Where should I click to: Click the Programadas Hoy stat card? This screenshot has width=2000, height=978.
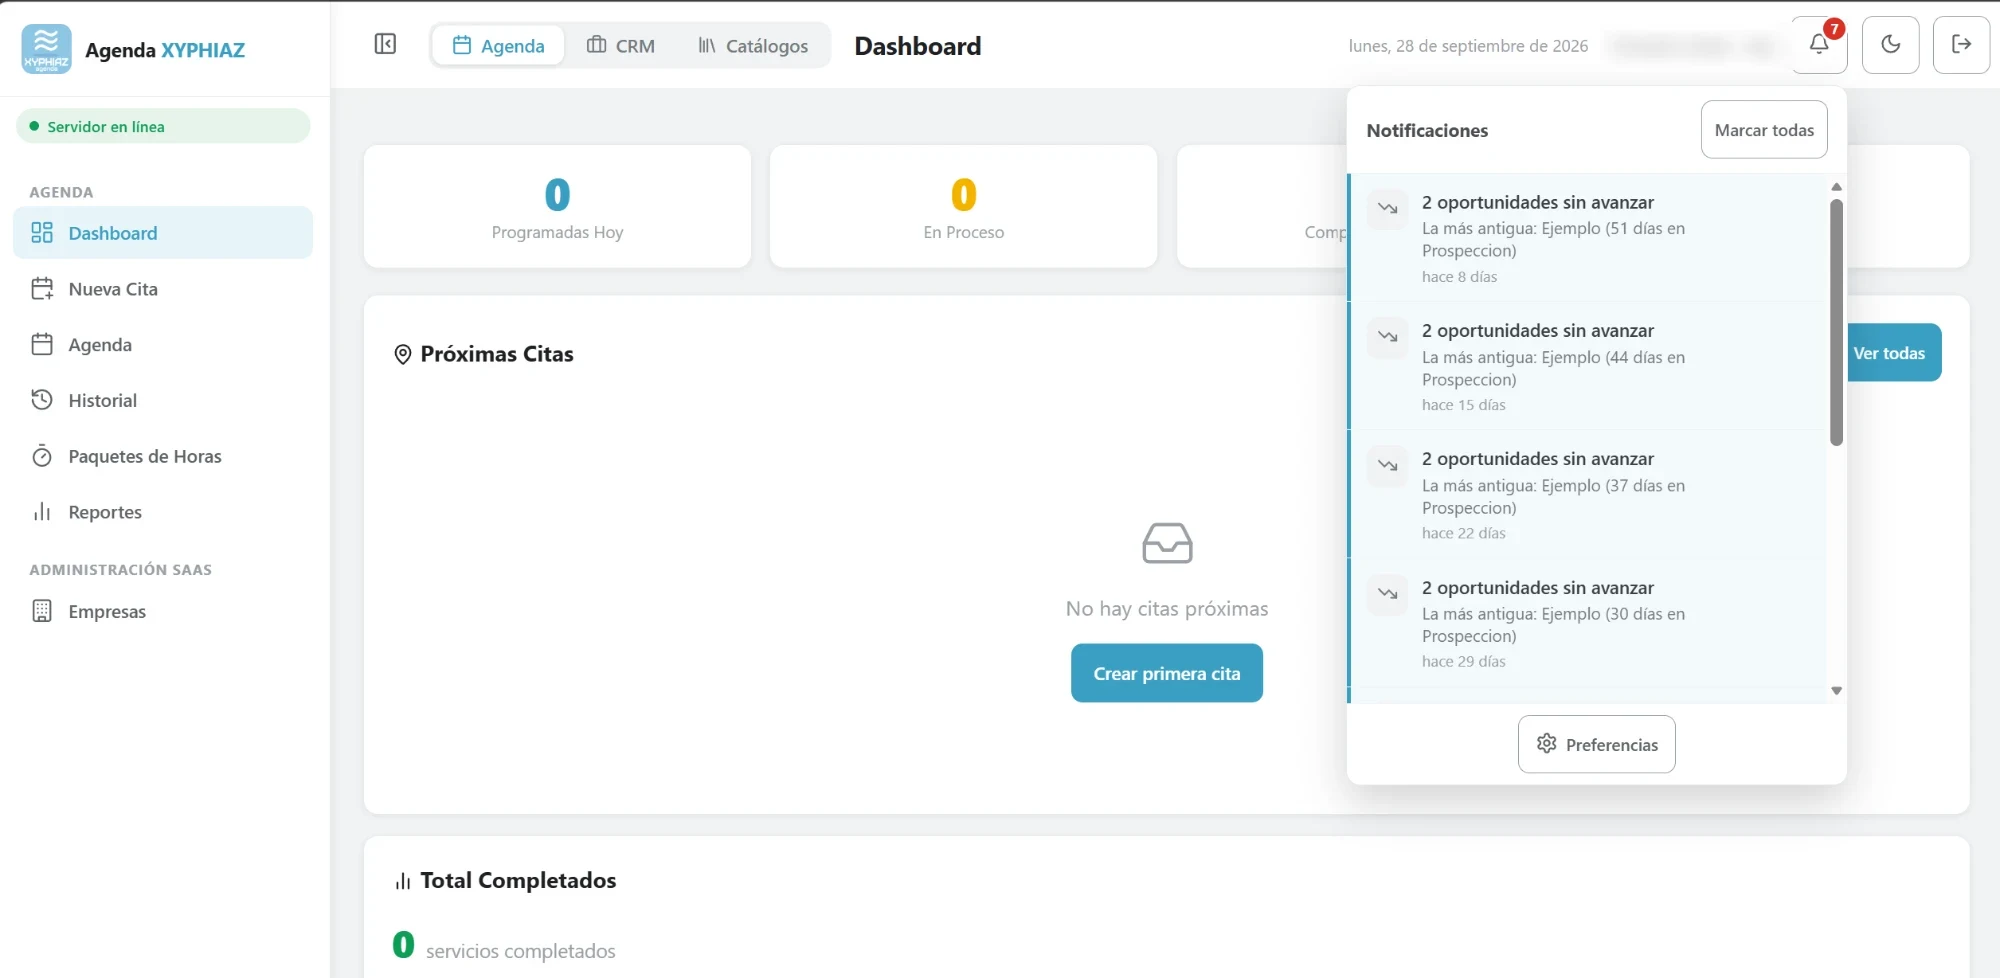tap(557, 207)
